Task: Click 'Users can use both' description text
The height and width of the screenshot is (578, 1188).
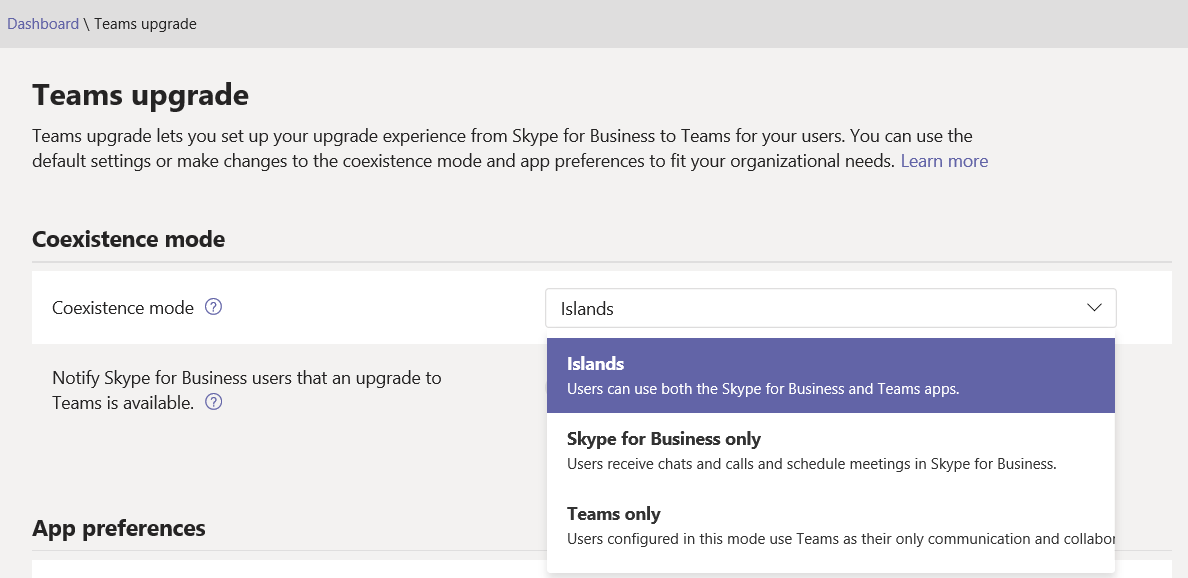Action: [x=762, y=389]
